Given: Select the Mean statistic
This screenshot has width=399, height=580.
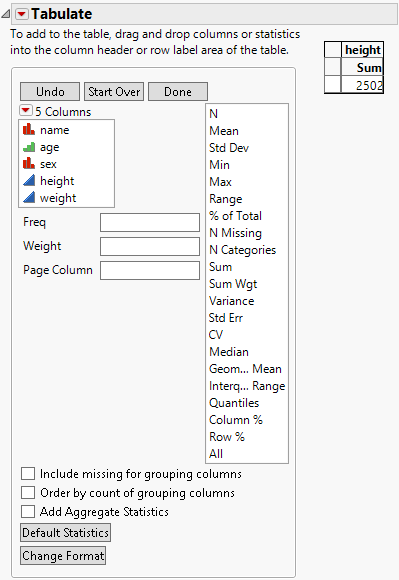Looking at the screenshot, I should [x=224, y=131].
